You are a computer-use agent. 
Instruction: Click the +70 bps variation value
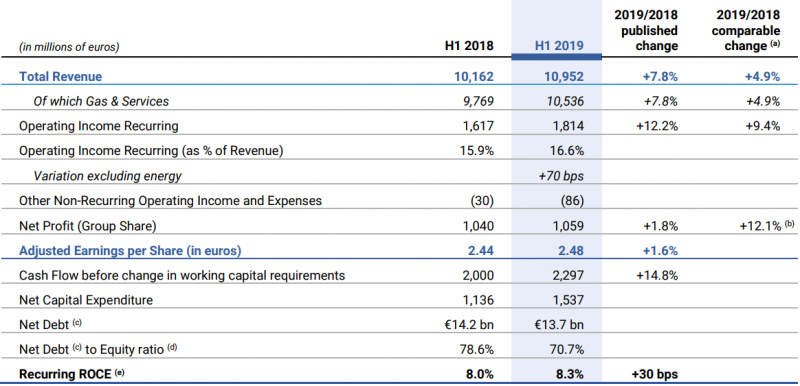(x=561, y=176)
